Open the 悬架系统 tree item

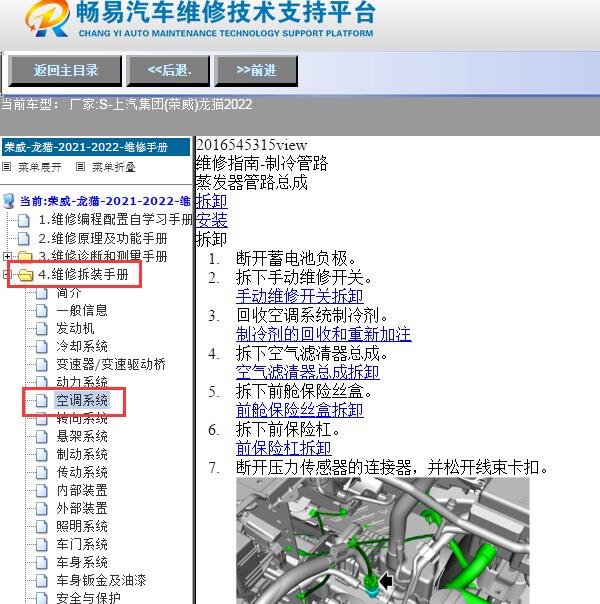coord(82,436)
